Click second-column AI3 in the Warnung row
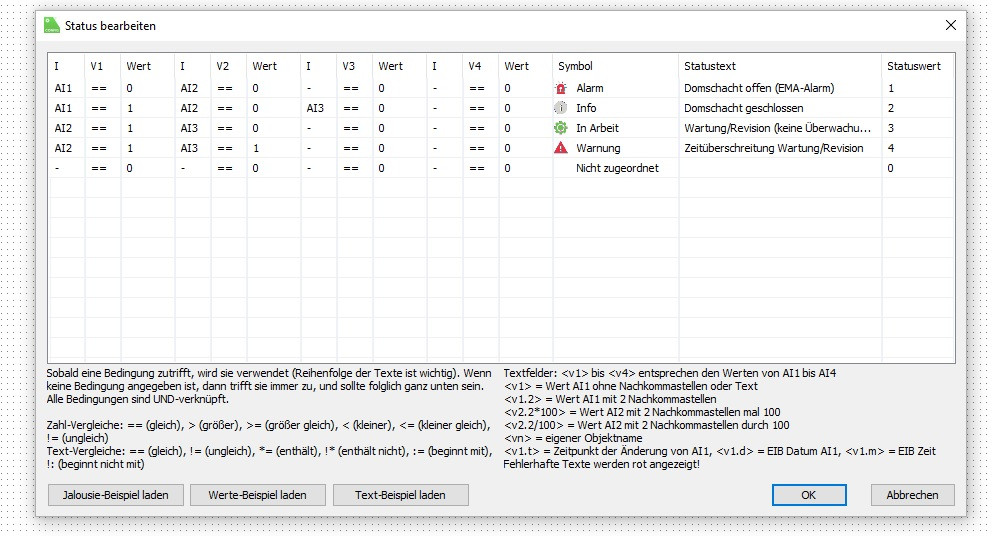Viewport: 993px width, 550px height. (x=189, y=148)
